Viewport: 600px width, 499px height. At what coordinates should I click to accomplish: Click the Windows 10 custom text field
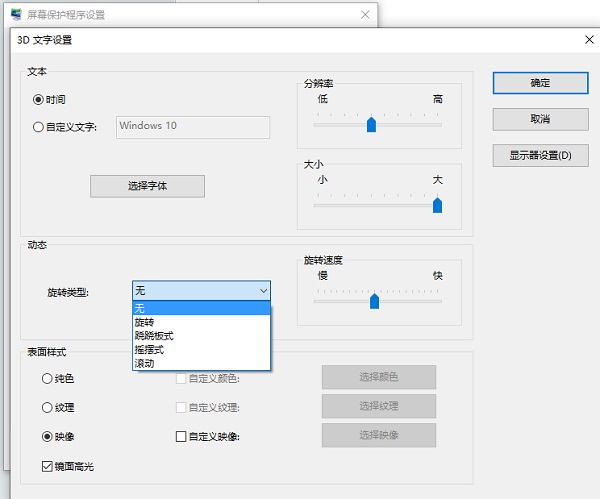193,127
